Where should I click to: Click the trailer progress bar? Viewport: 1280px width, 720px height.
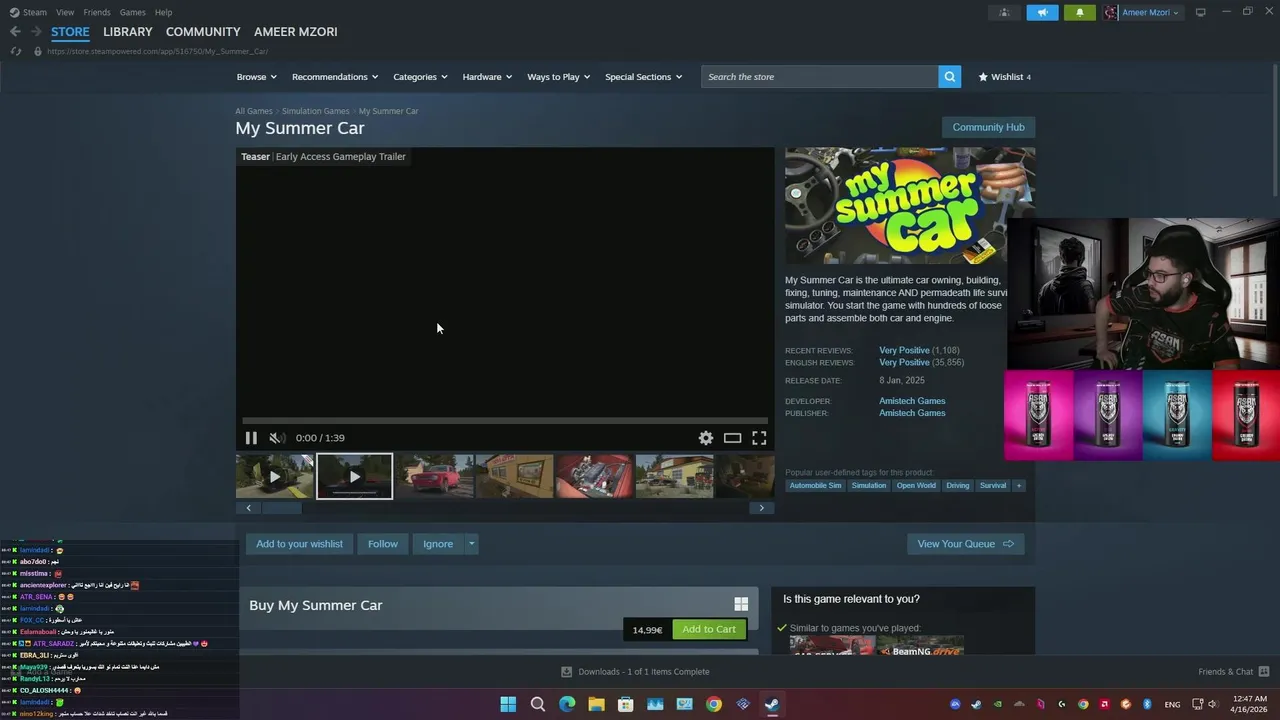[x=505, y=421]
